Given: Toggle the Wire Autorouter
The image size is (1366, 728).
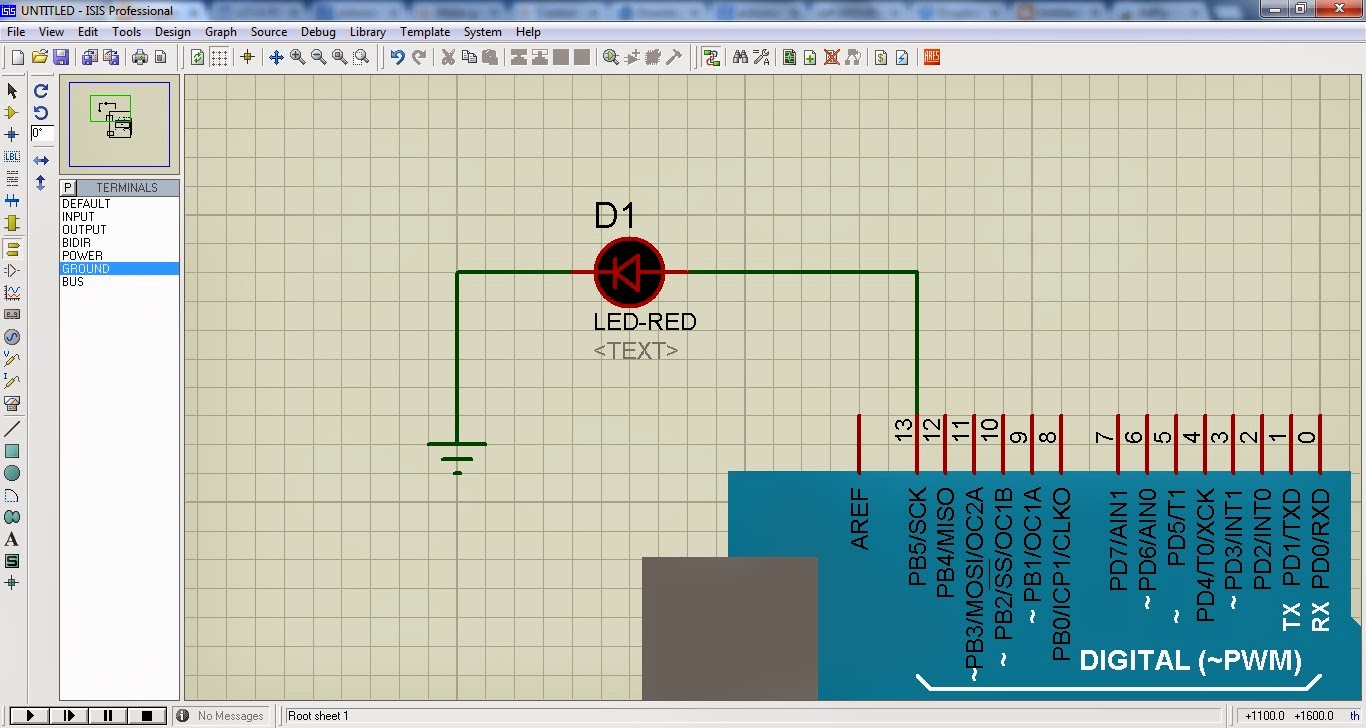Looking at the screenshot, I should click(x=711, y=57).
